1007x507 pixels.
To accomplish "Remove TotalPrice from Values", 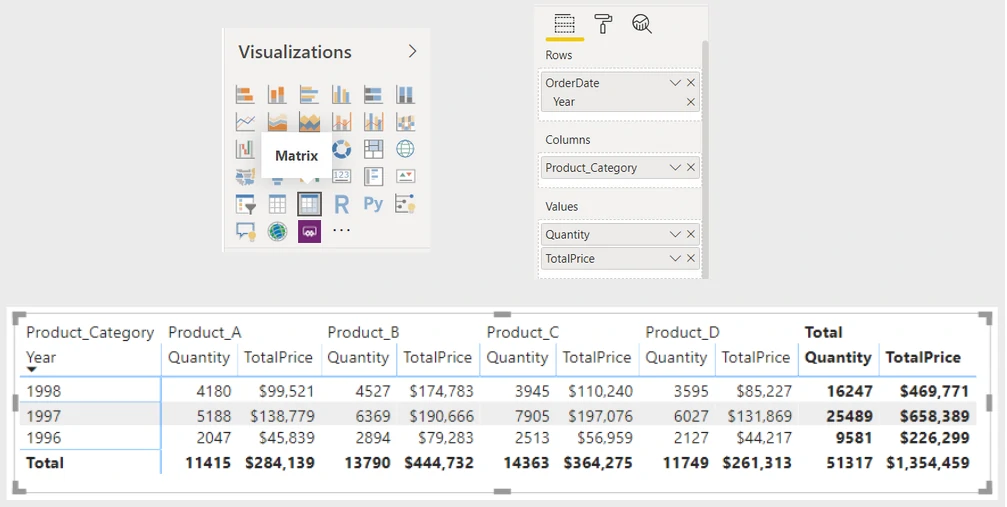I will pos(691,258).
